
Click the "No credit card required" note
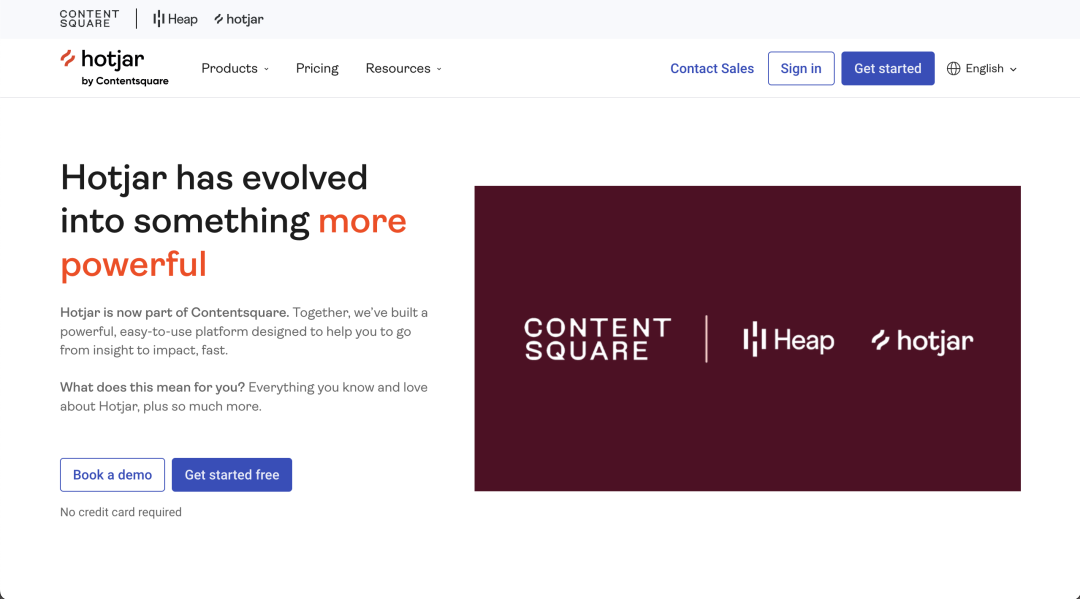[x=121, y=512]
